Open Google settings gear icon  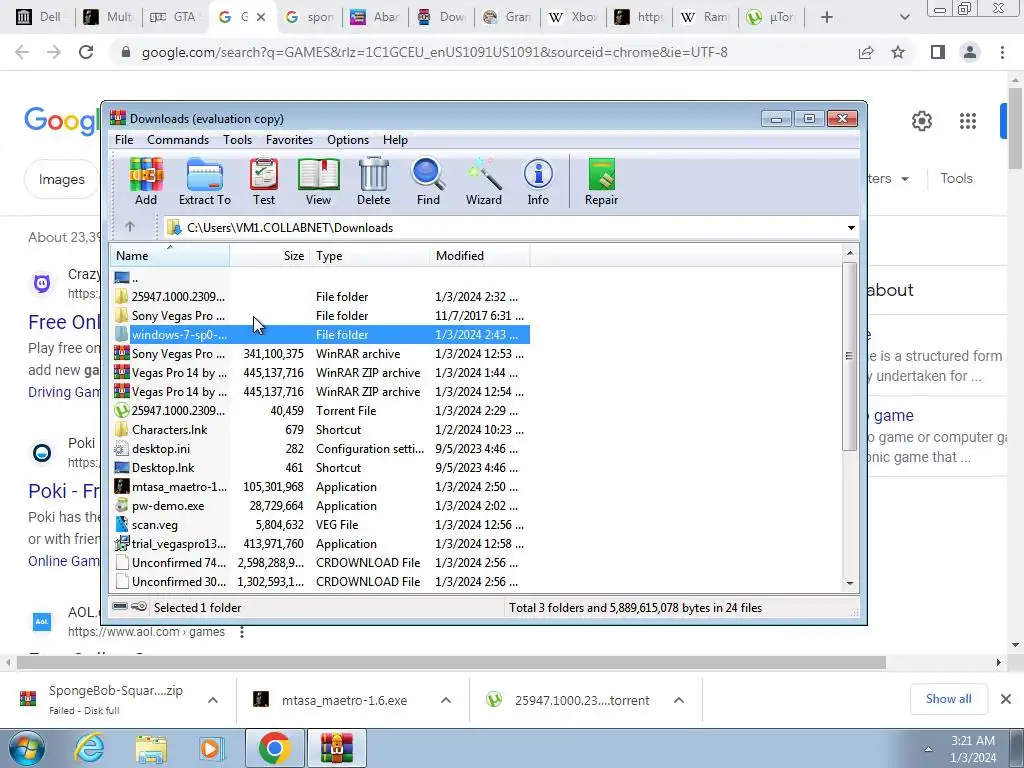pos(921,121)
